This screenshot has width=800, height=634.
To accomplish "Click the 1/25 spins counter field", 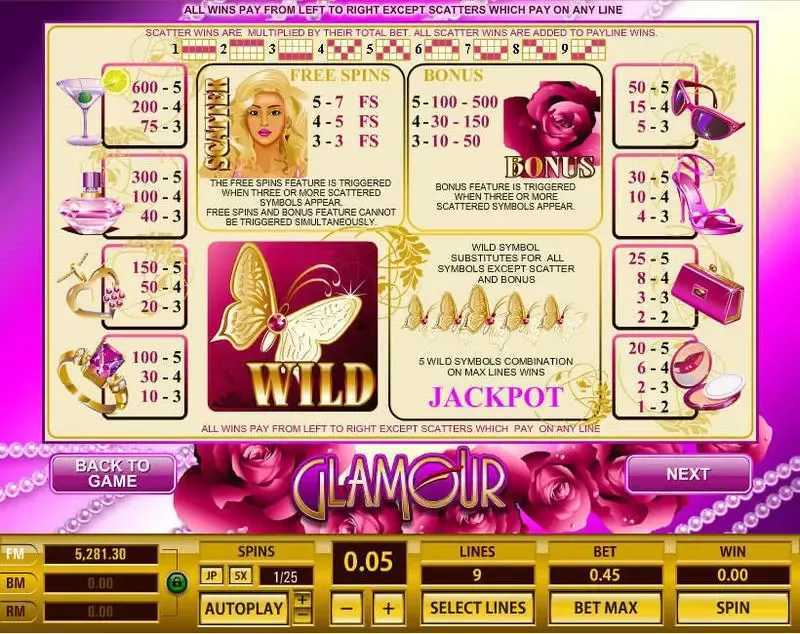I will pos(286,577).
